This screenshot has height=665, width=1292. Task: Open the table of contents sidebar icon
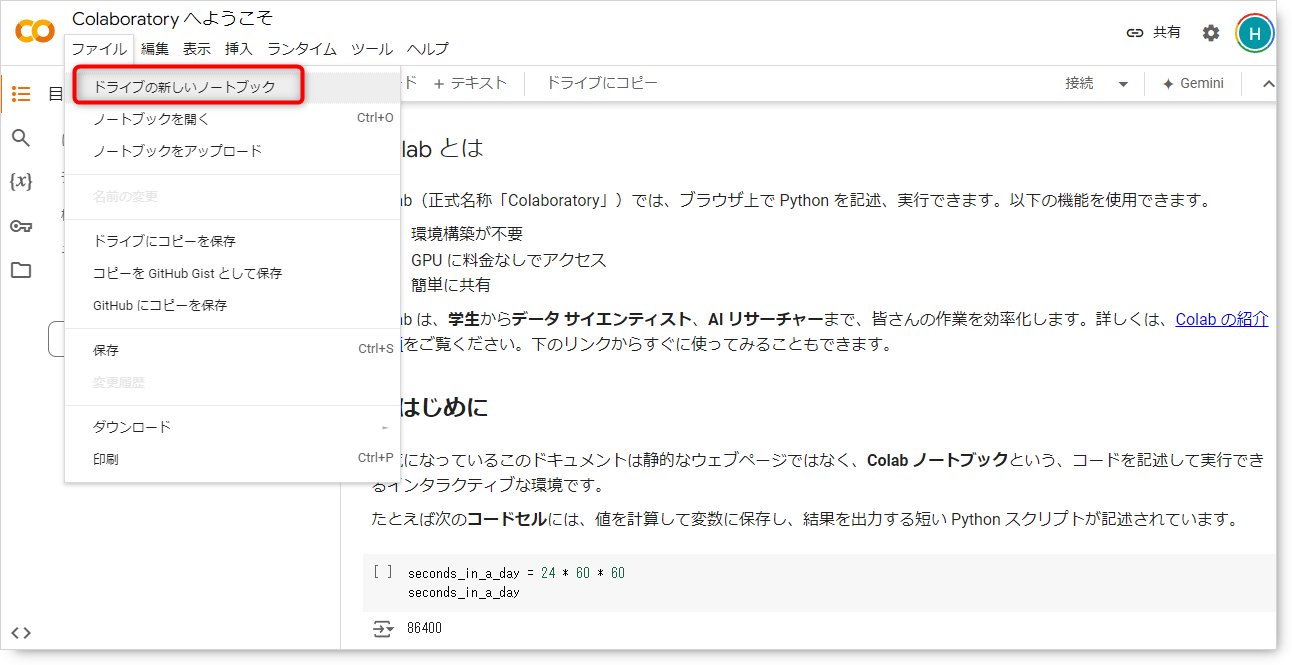pos(21,94)
